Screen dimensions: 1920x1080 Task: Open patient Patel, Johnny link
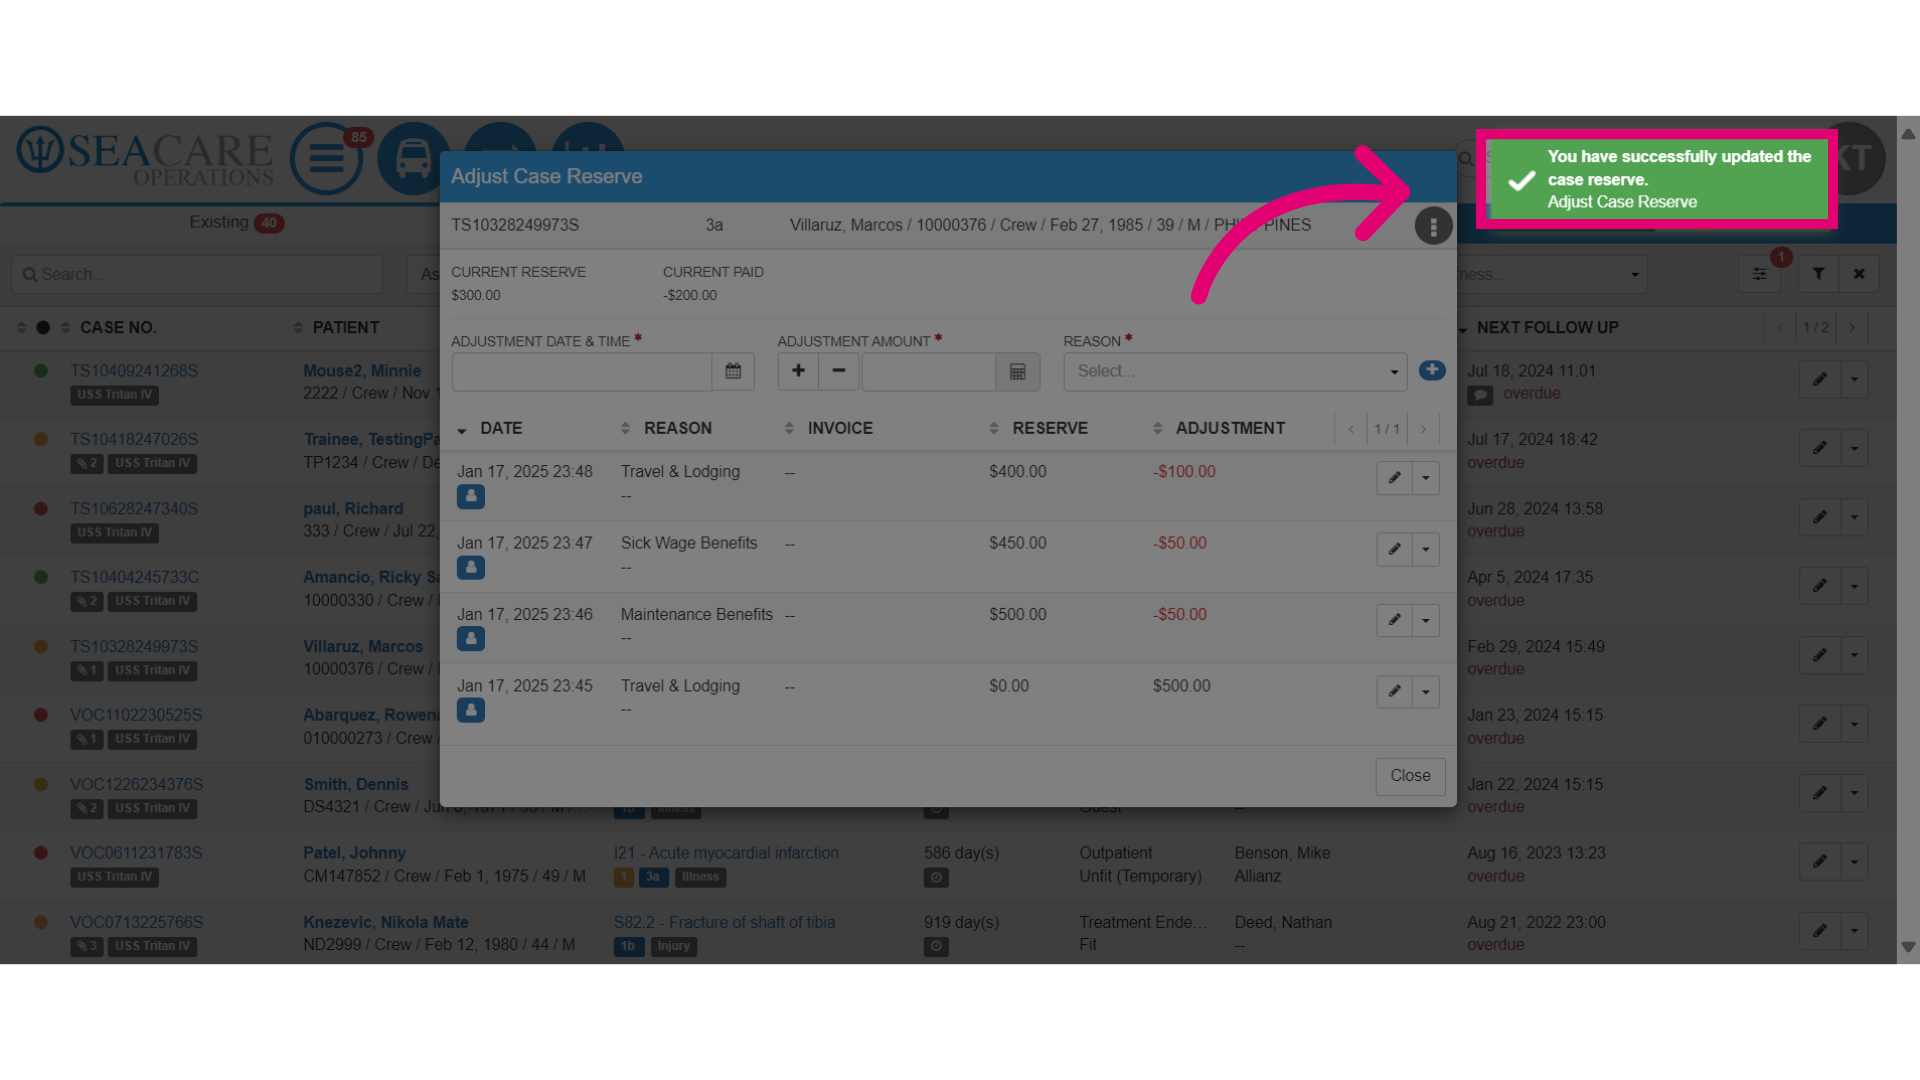(354, 853)
